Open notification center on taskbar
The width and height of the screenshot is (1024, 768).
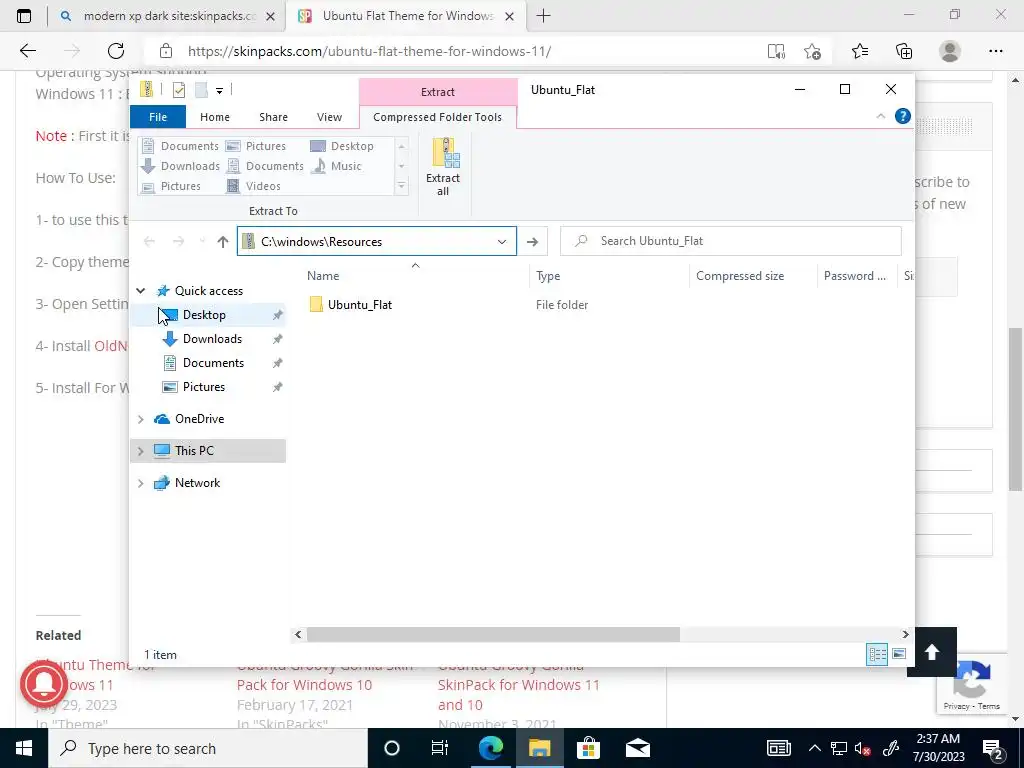tap(993, 748)
